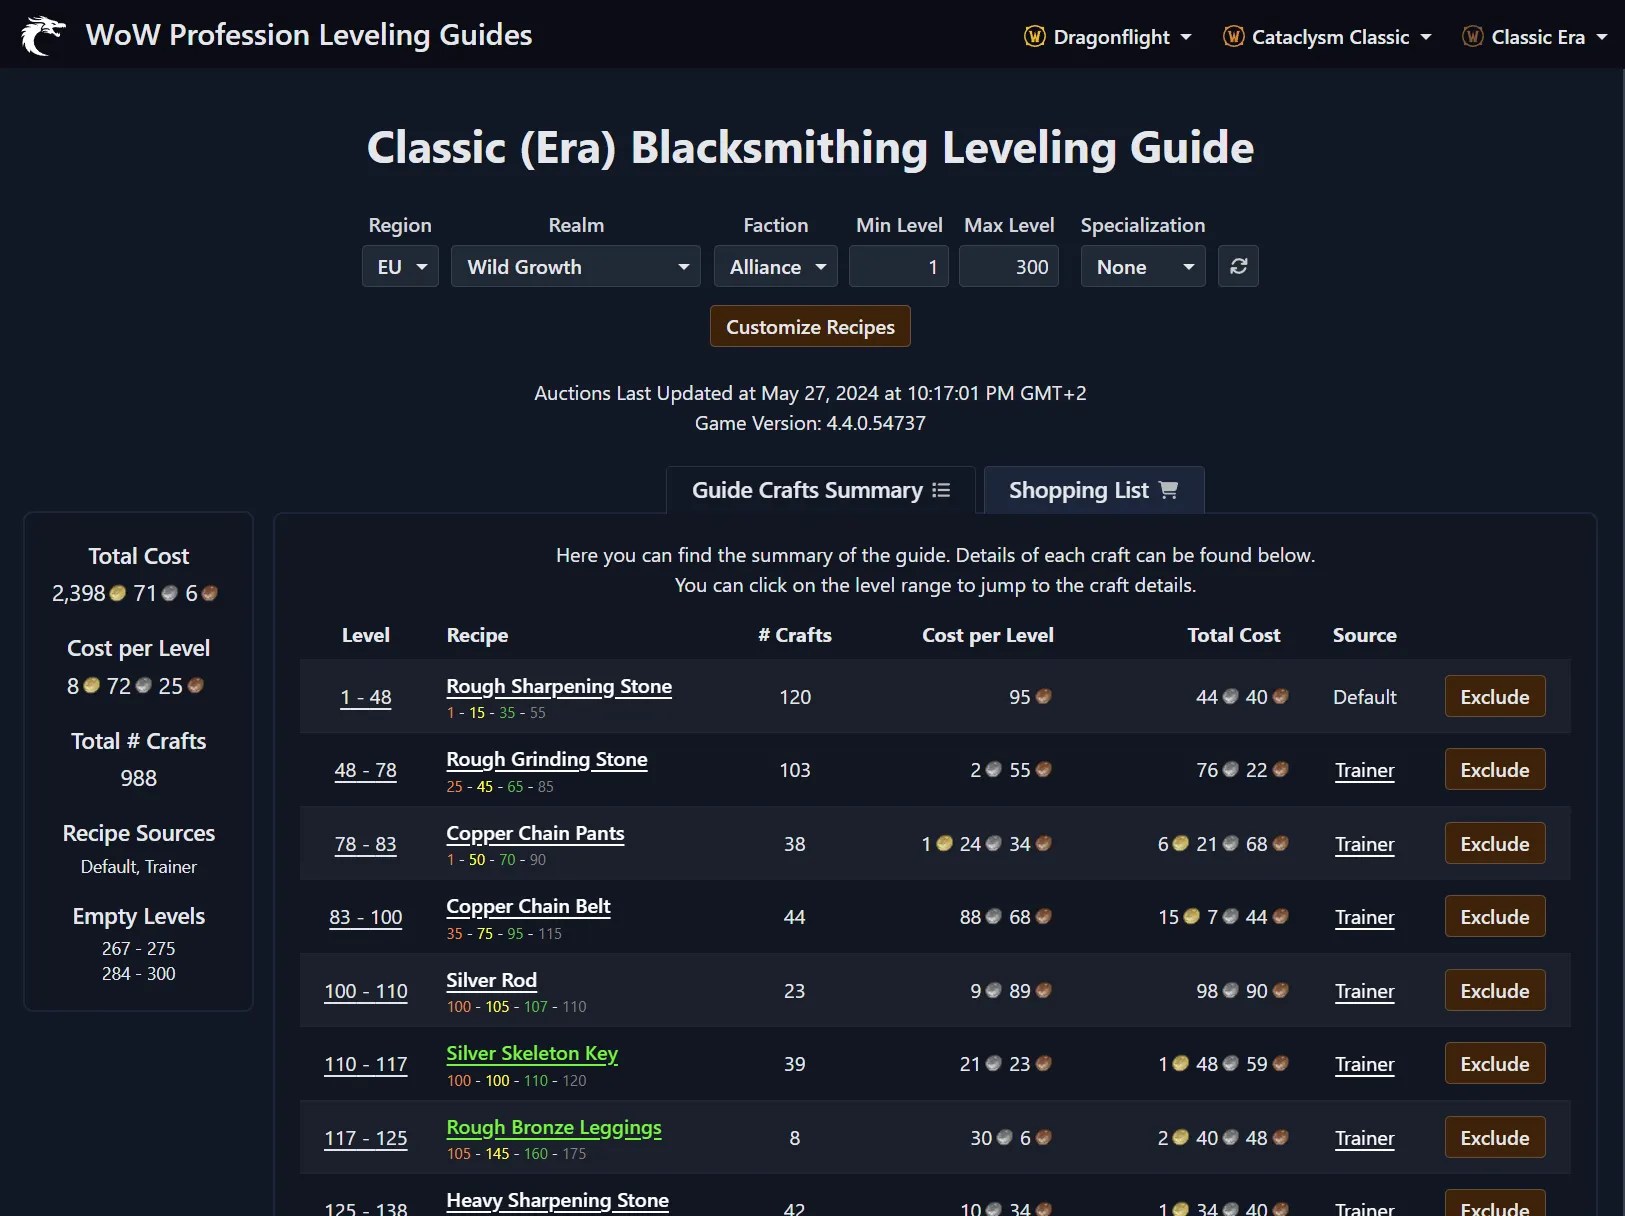Expand the Specialization dropdown set to None
Viewport: 1625px width, 1216px height.
click(1141, 266)
